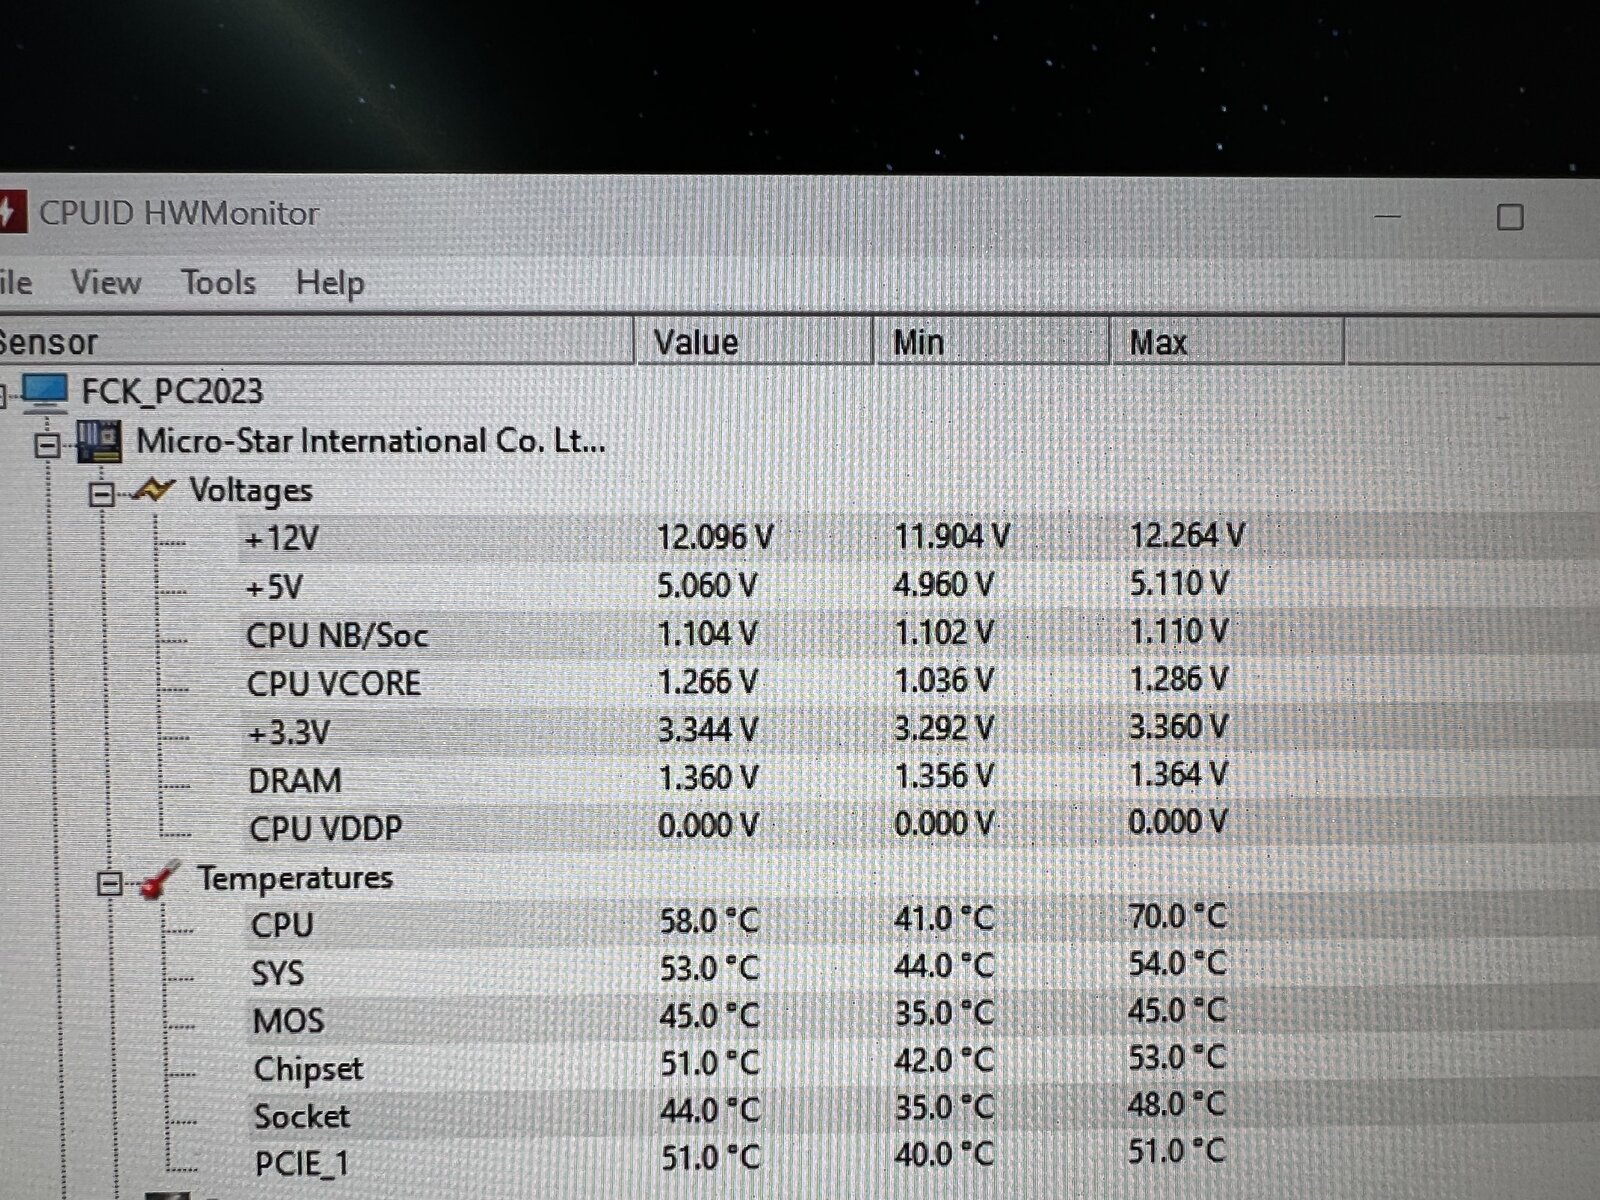Click the Max column header
The height and width of the screenshot is (1200, 1600).
pyautogui.click(x=1227, y=342)
